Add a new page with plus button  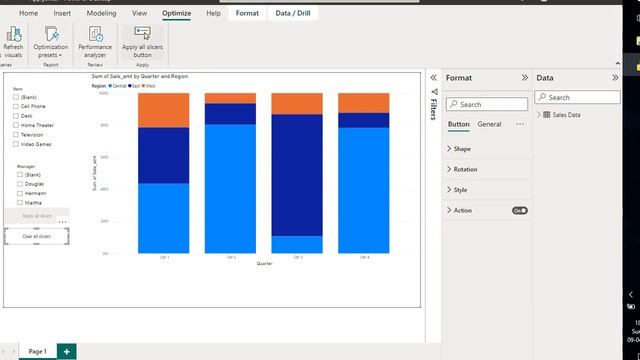(x=67, y=351)
